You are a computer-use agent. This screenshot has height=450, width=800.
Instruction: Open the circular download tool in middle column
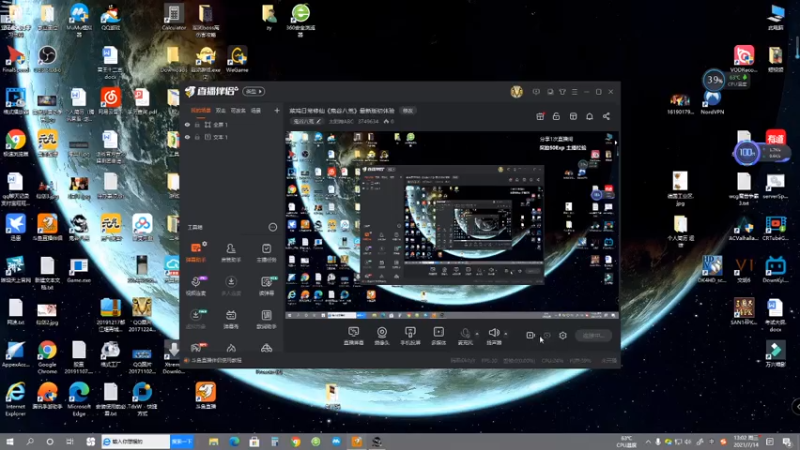[x=231, y=285]
